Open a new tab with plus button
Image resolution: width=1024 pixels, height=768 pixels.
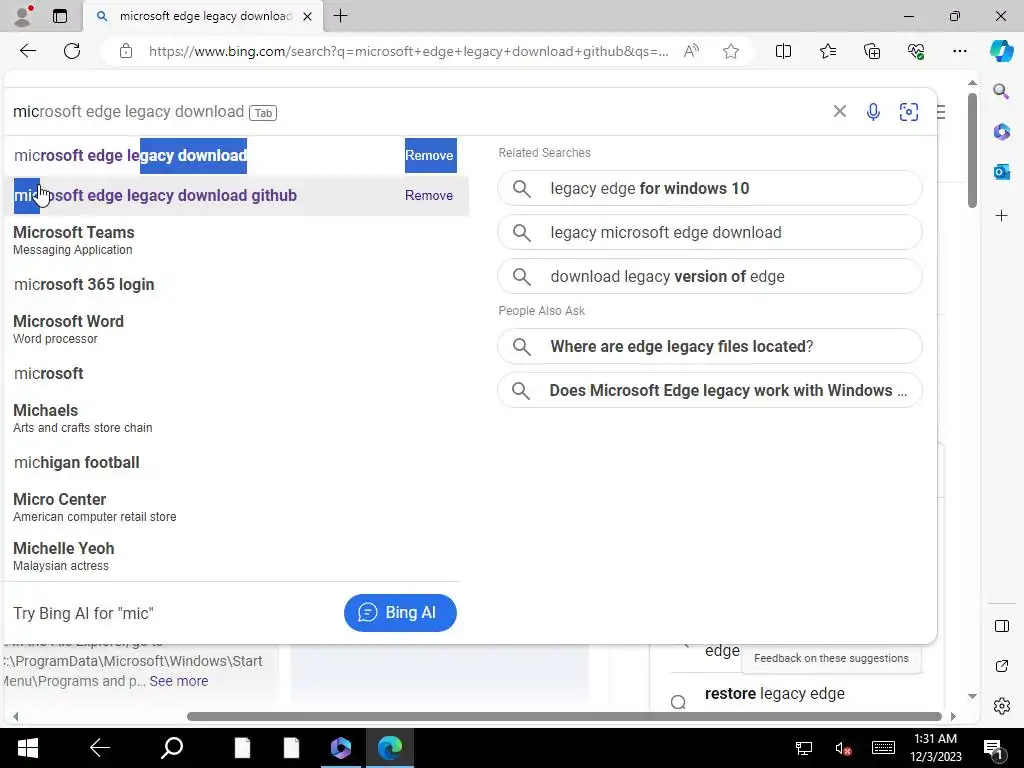[340, 16]
